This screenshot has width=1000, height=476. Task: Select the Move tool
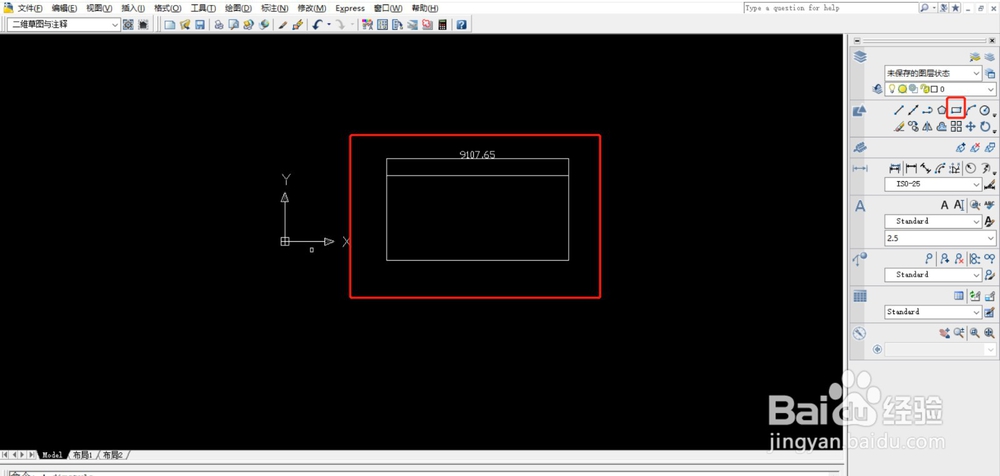(971, 126)
